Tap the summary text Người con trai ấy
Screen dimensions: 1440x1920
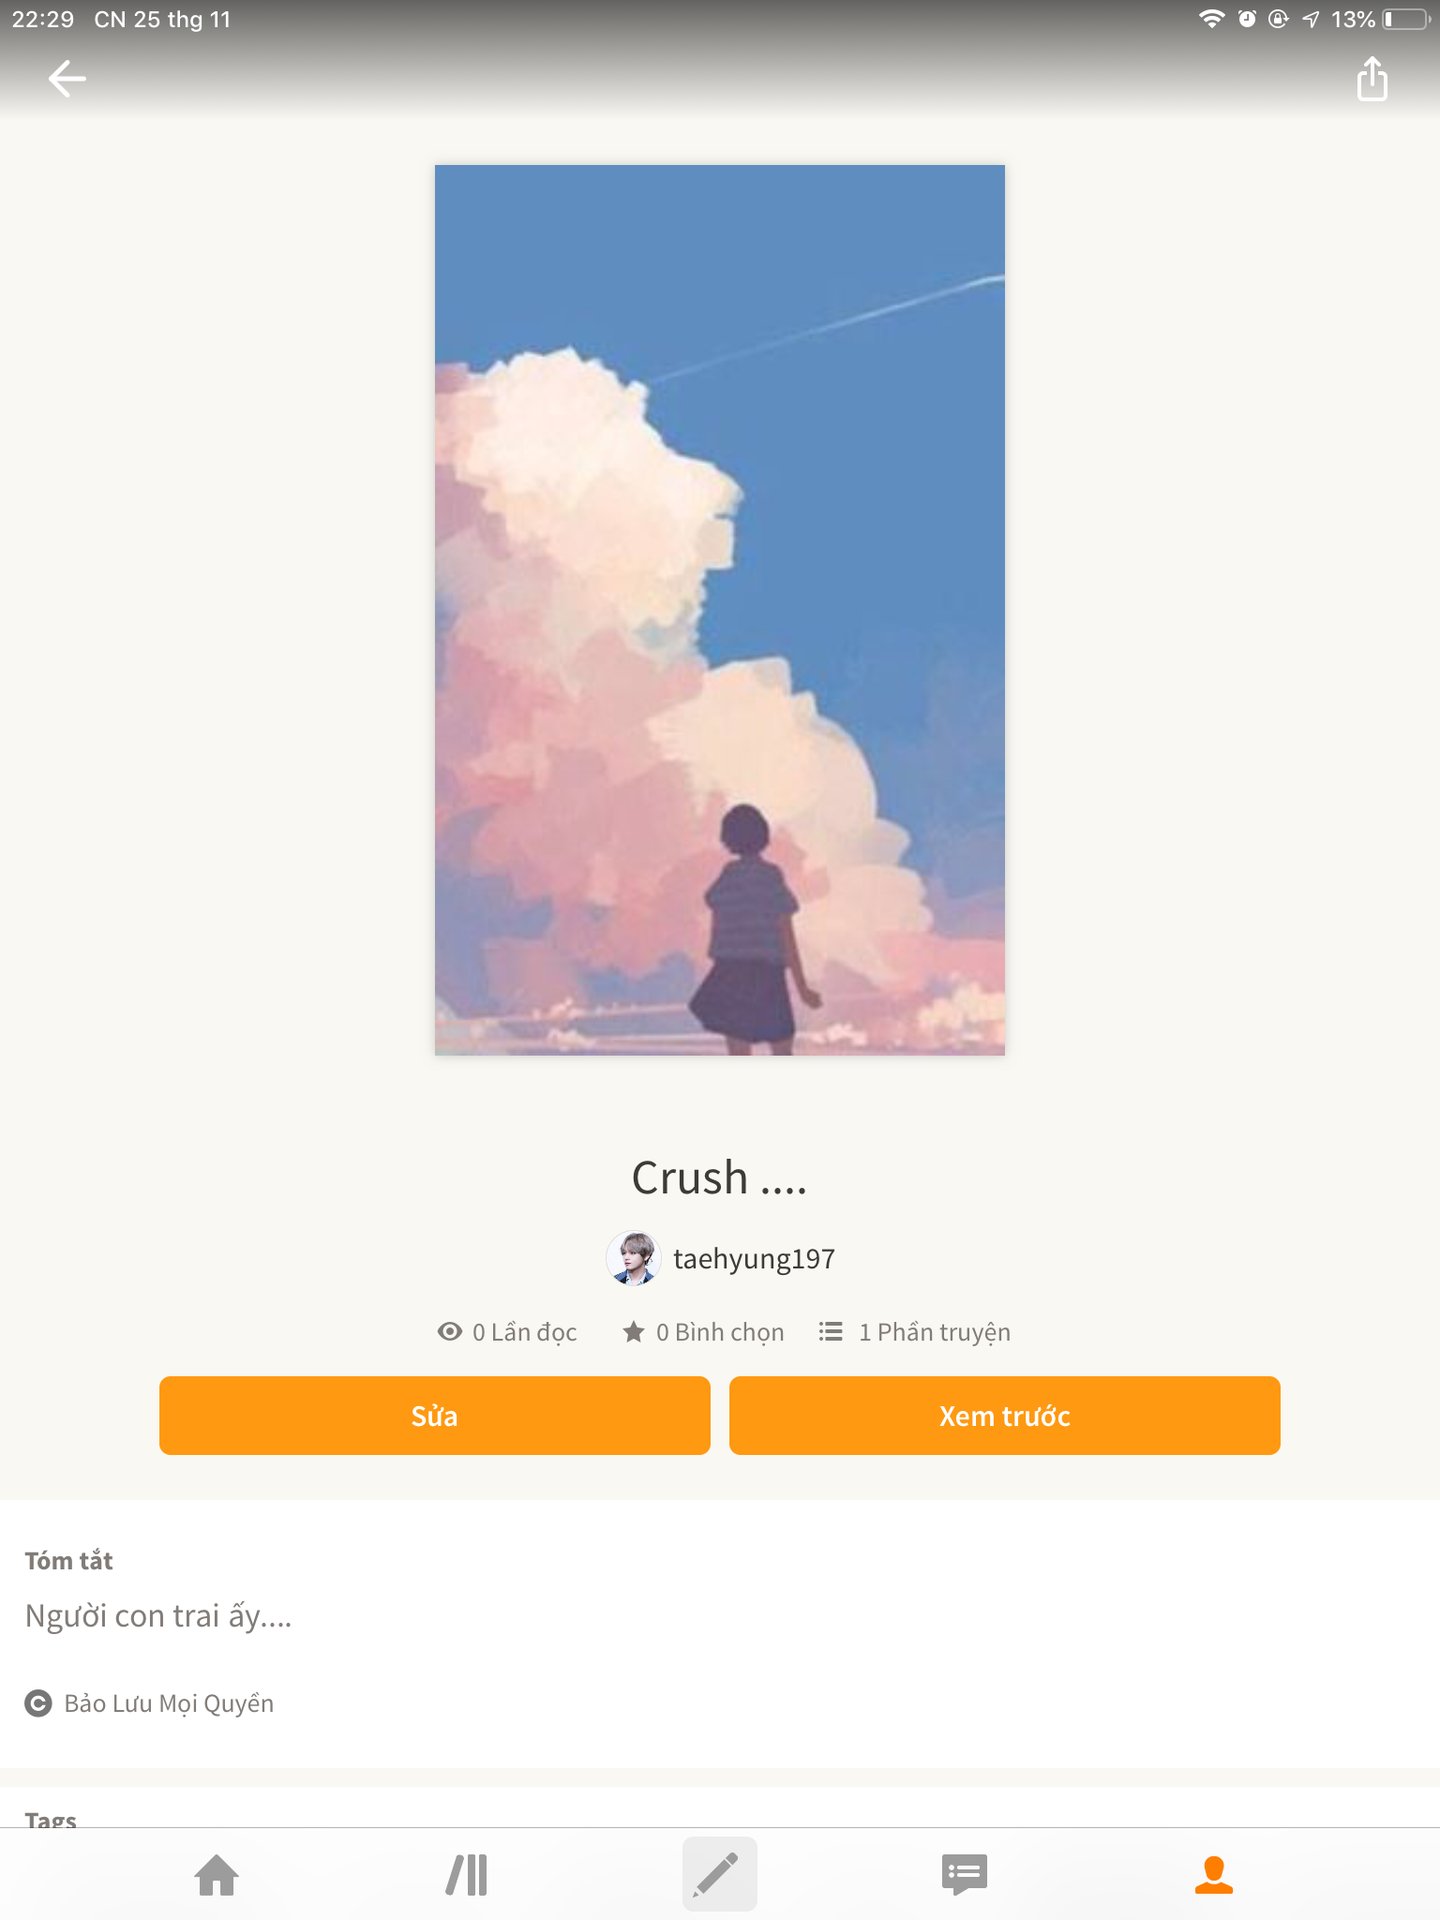tap(158, 1616)
